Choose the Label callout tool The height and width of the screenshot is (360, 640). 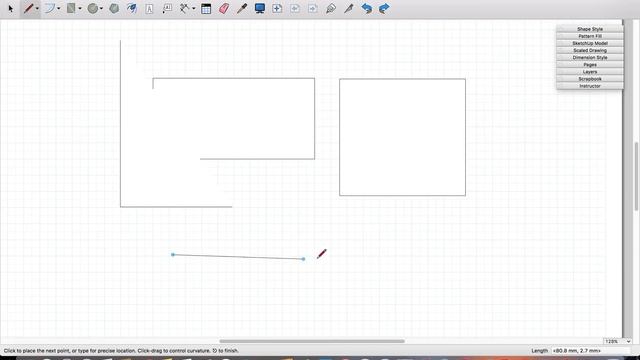pos(167,9)
